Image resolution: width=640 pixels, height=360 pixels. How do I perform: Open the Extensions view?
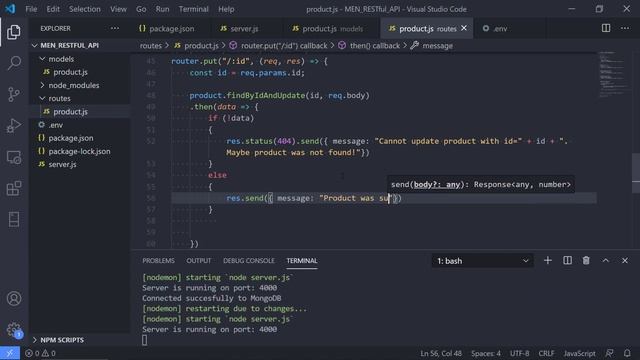14,188
